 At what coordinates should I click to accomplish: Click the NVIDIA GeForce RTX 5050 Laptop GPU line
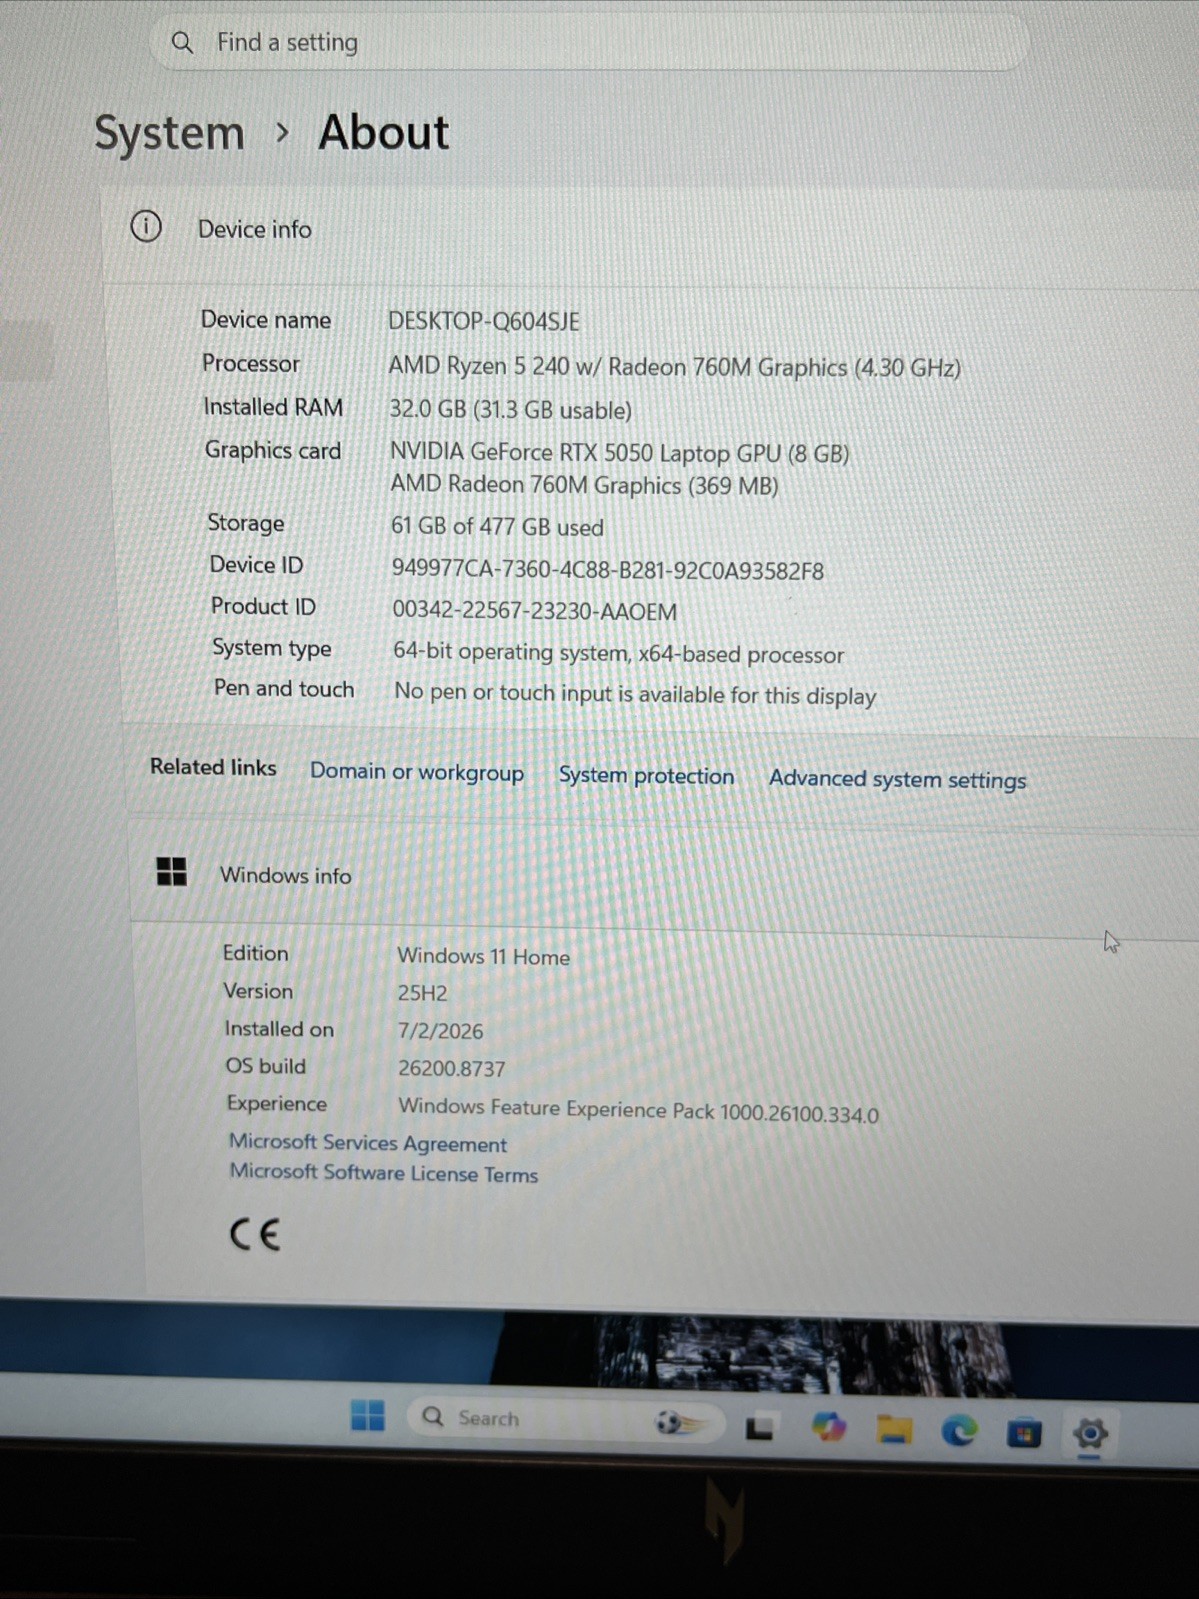point(620,453)
